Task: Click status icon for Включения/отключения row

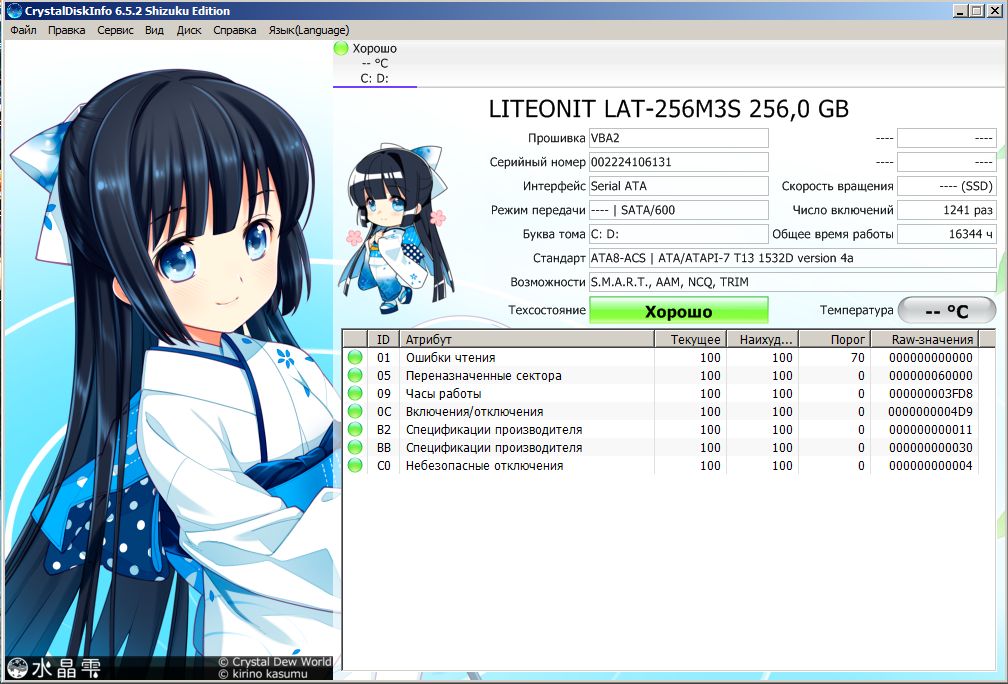Action: point(355,411)
